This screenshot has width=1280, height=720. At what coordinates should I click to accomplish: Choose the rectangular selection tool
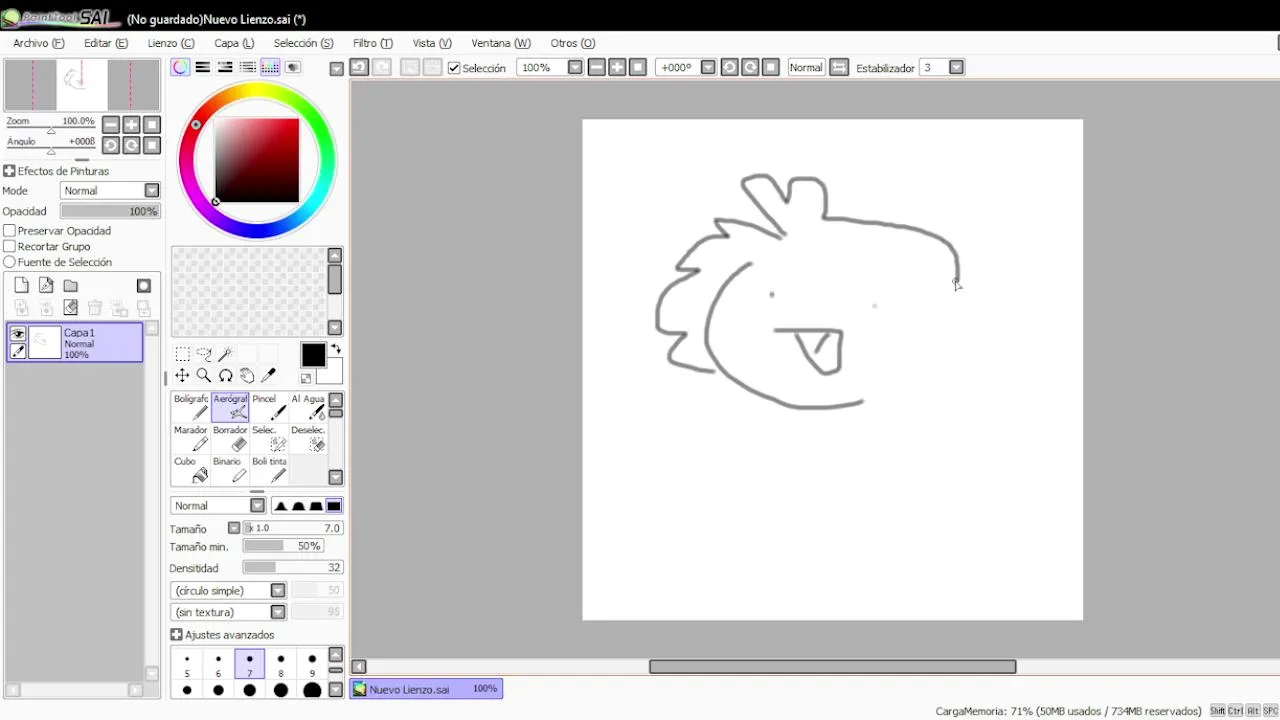click(x=182, y=354)
